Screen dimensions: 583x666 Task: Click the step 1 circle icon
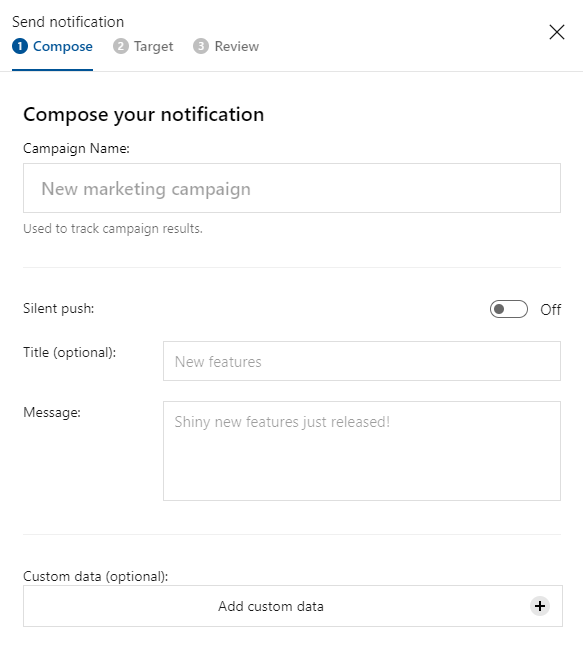(20, 46)
